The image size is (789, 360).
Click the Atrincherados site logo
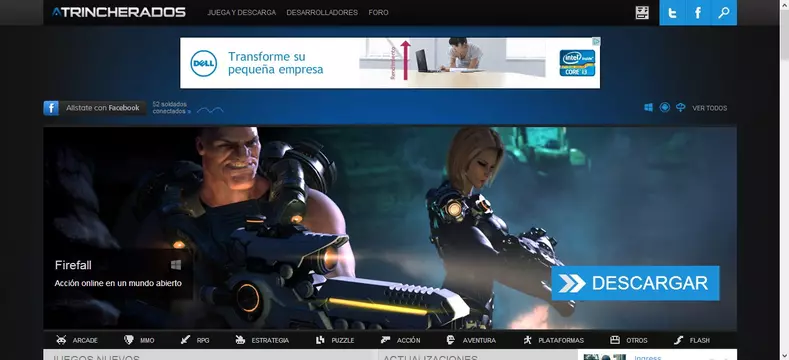tap(119, 12)
